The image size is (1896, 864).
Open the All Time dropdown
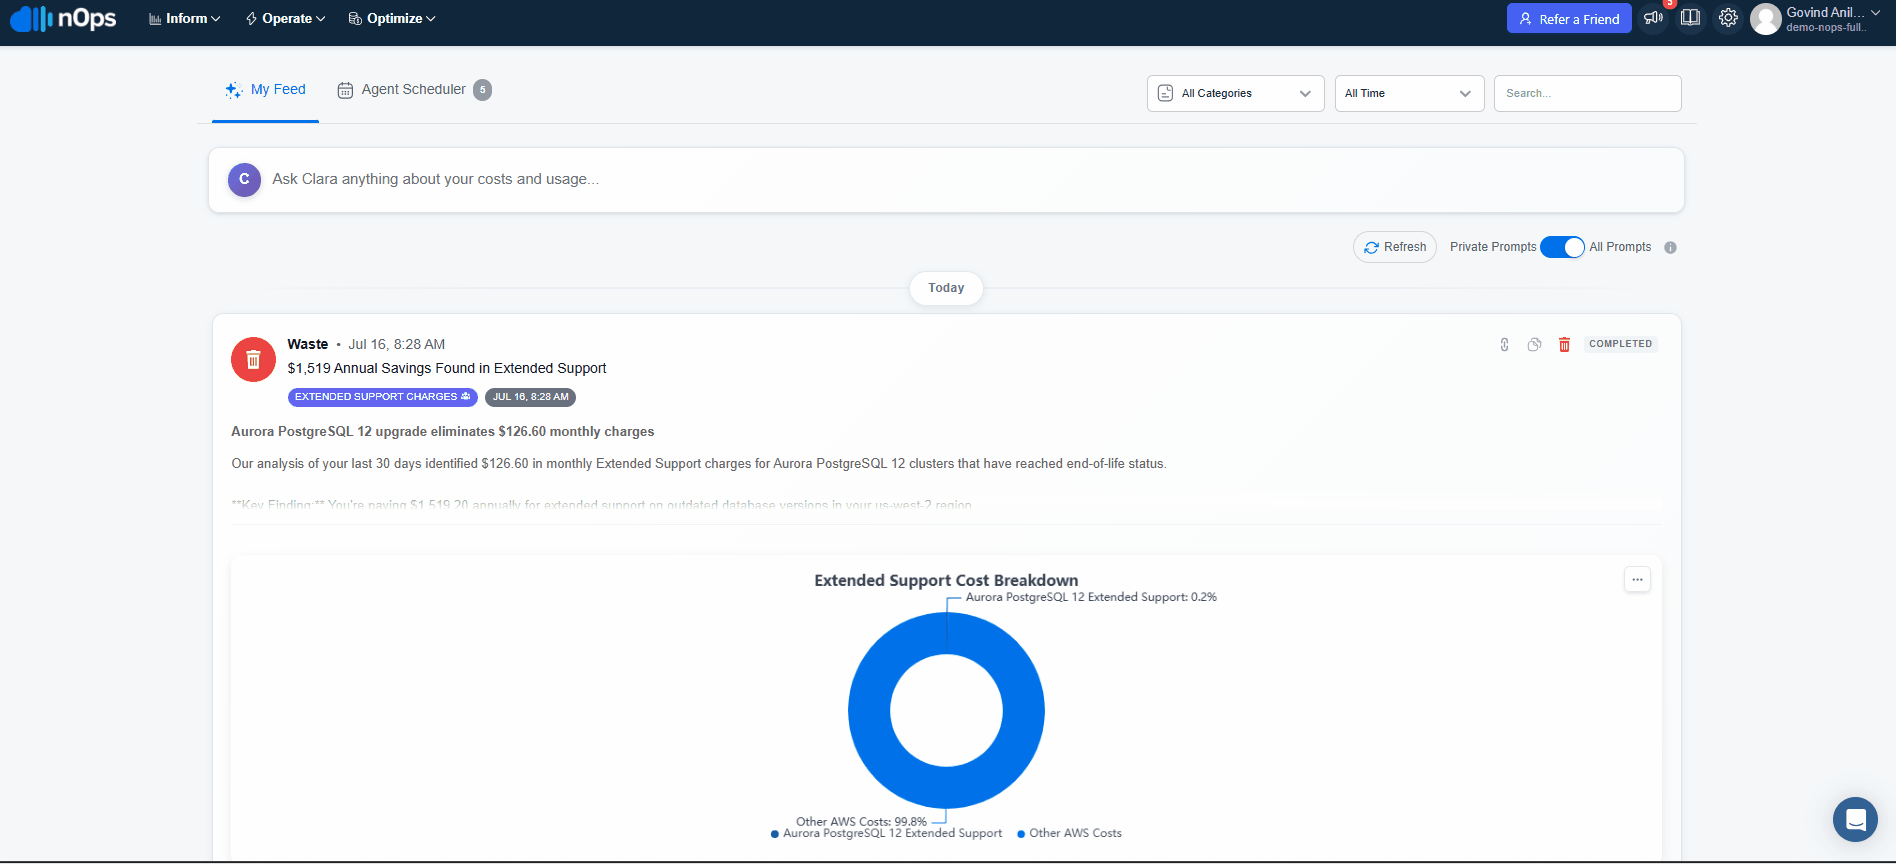tap(1409, 93)
